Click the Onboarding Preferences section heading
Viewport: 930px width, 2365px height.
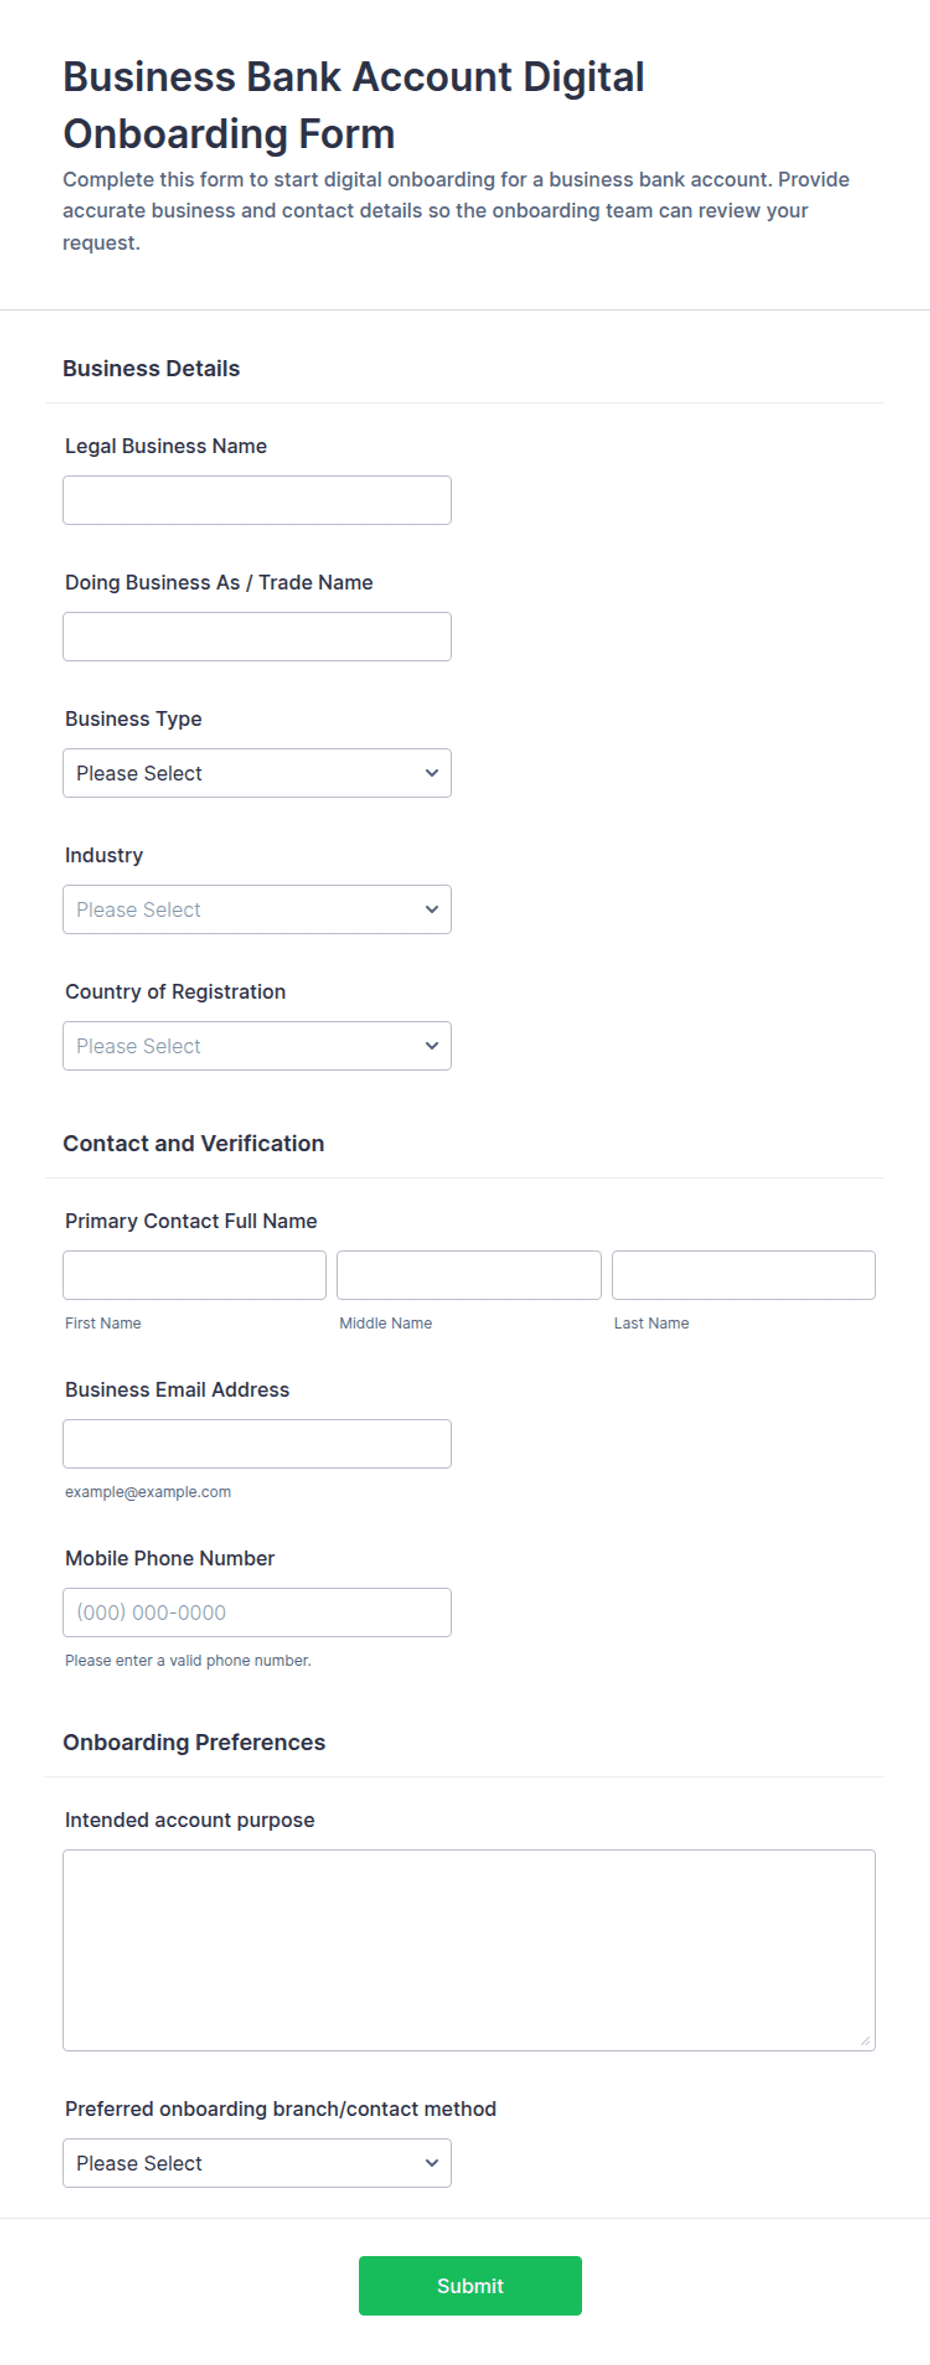tap(194, 1742)
